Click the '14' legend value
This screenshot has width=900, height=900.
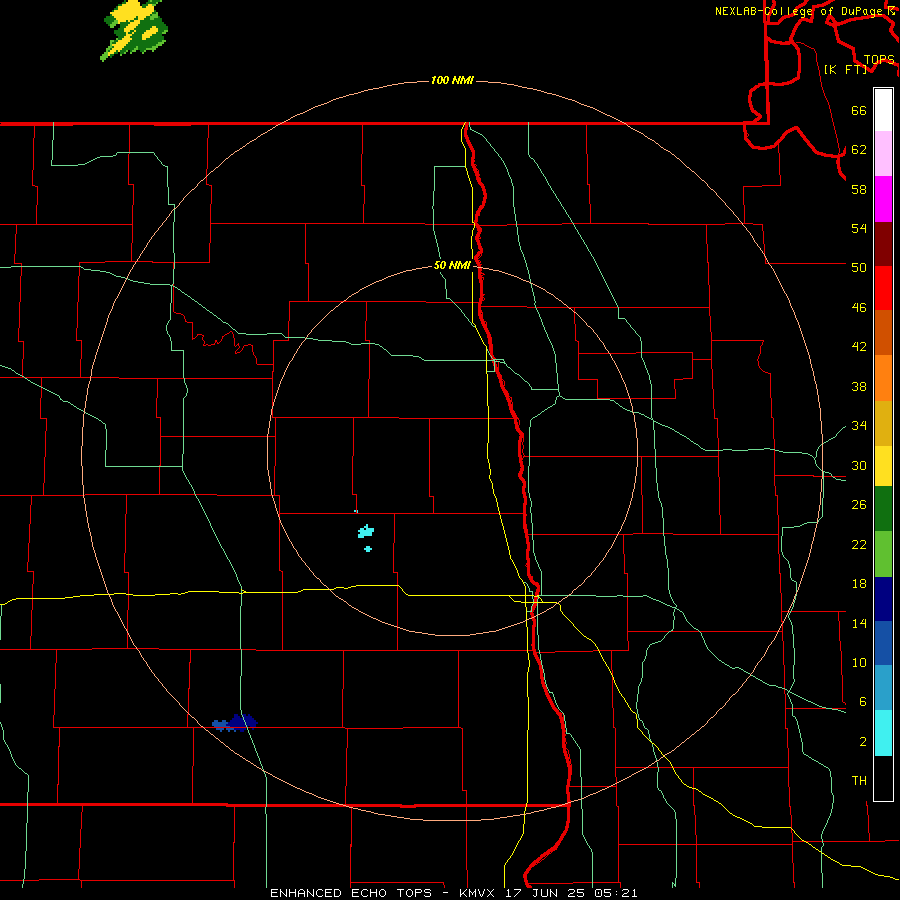859,623
